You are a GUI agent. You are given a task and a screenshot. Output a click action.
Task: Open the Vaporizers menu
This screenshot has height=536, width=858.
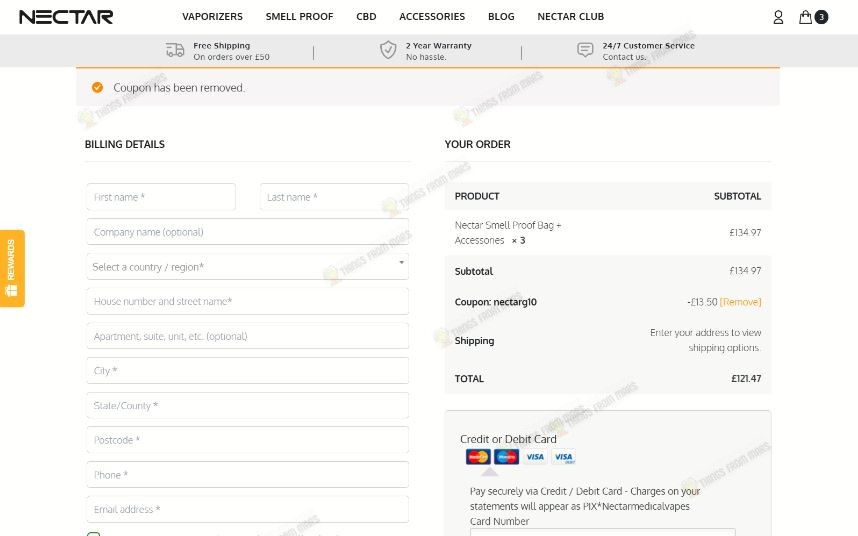[212, 17]
